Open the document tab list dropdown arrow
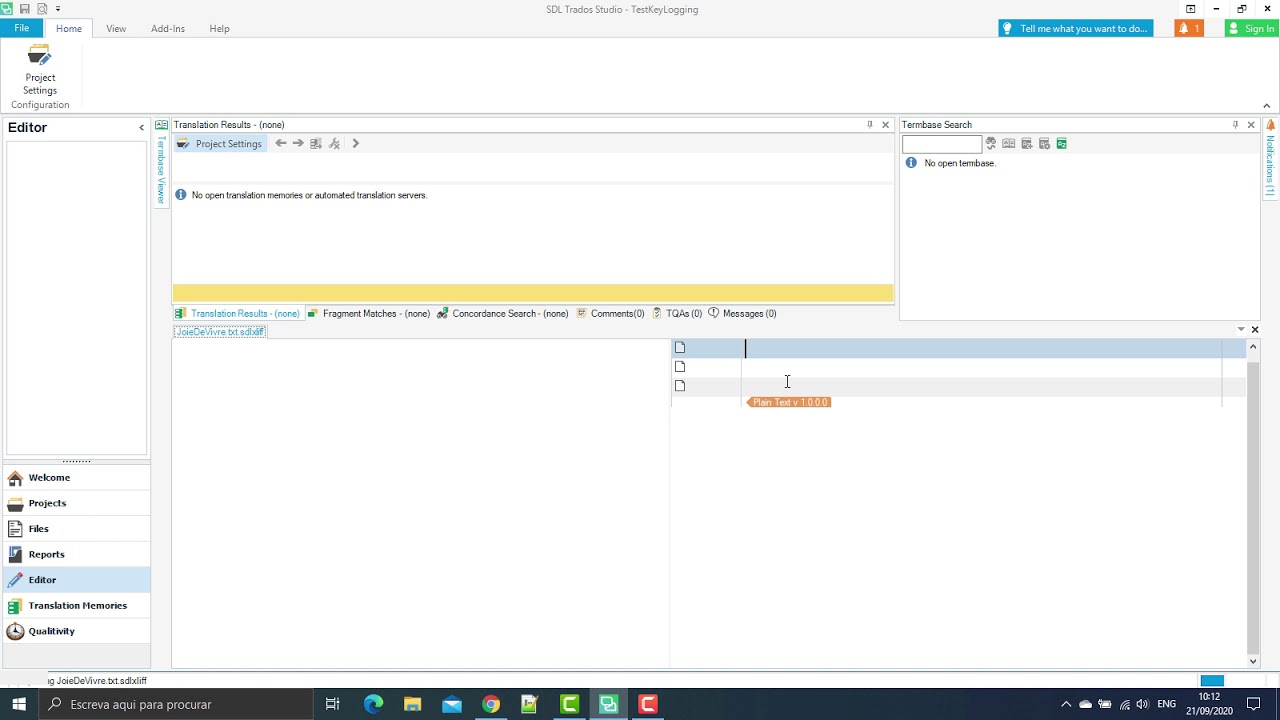 pyautogui.click(x=1241, y=329)
